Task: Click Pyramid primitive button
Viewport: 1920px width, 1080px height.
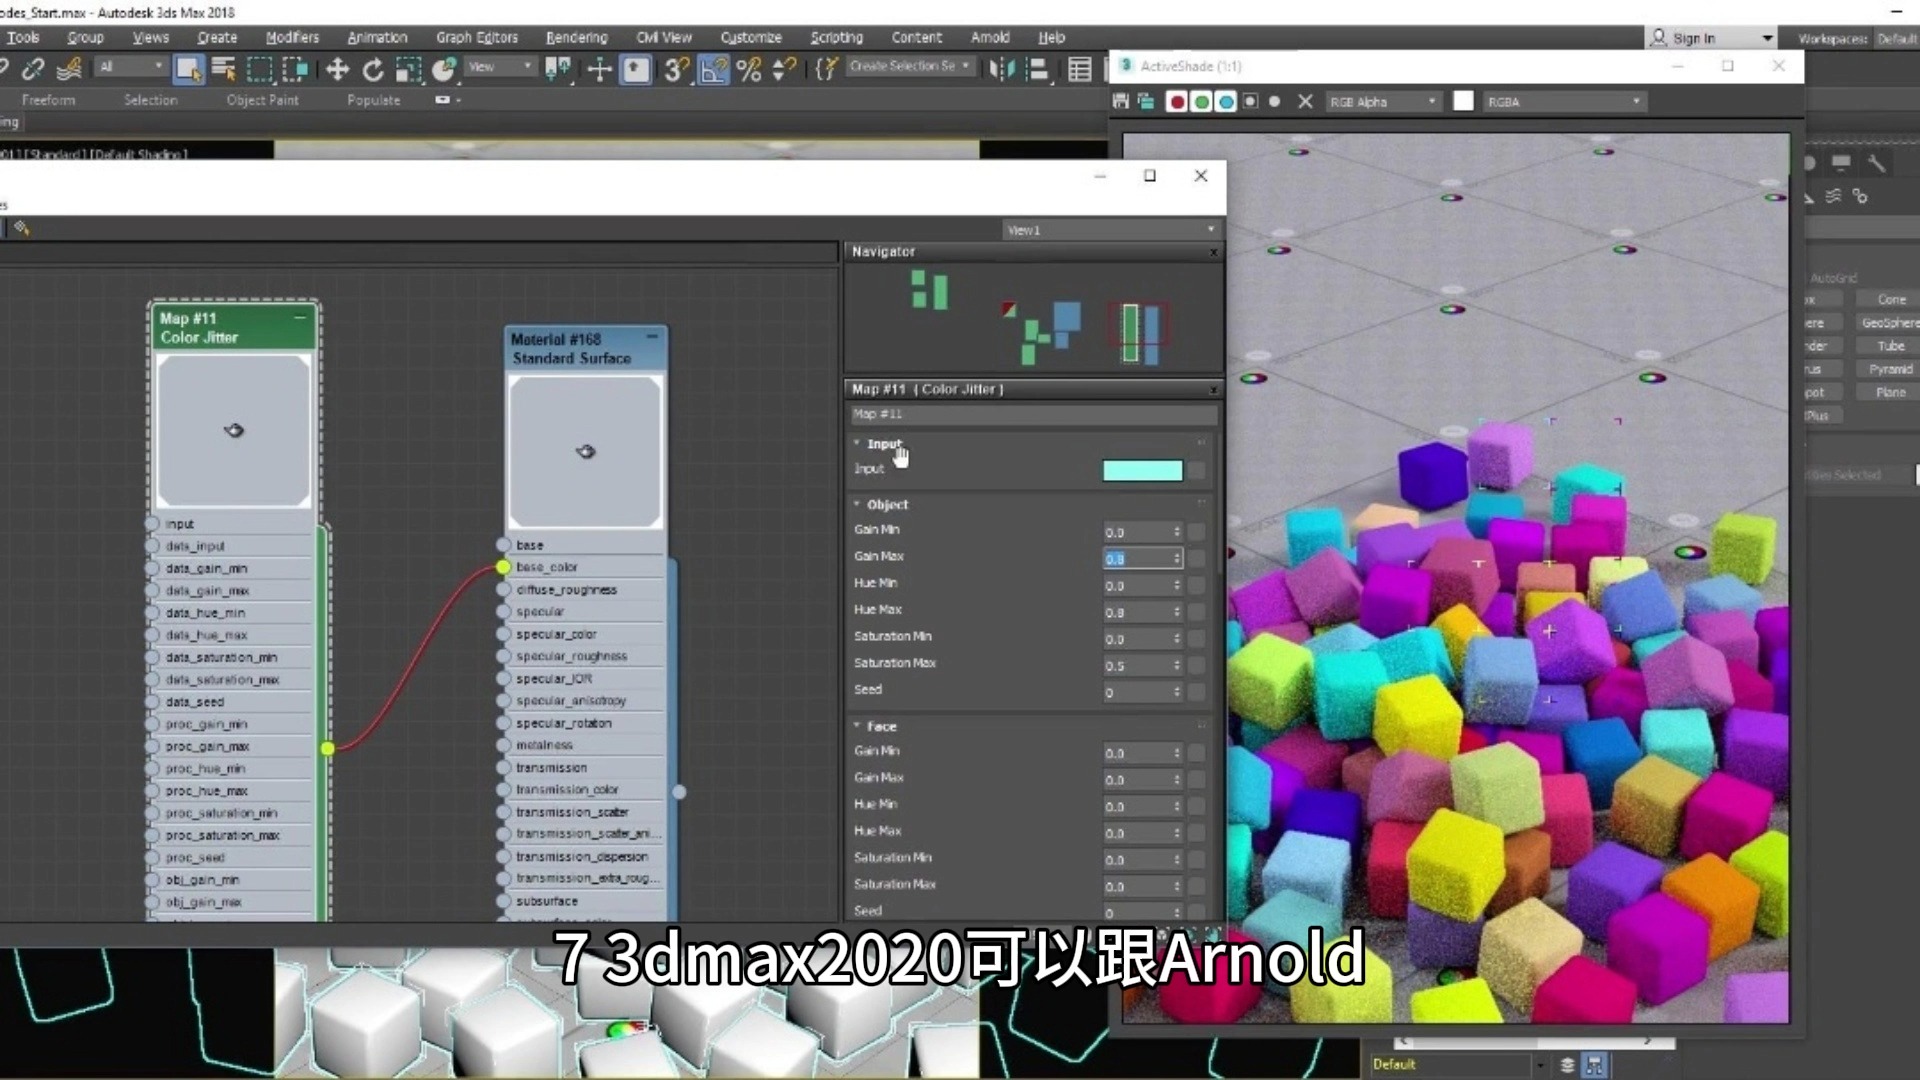Action: (1890, 369)
